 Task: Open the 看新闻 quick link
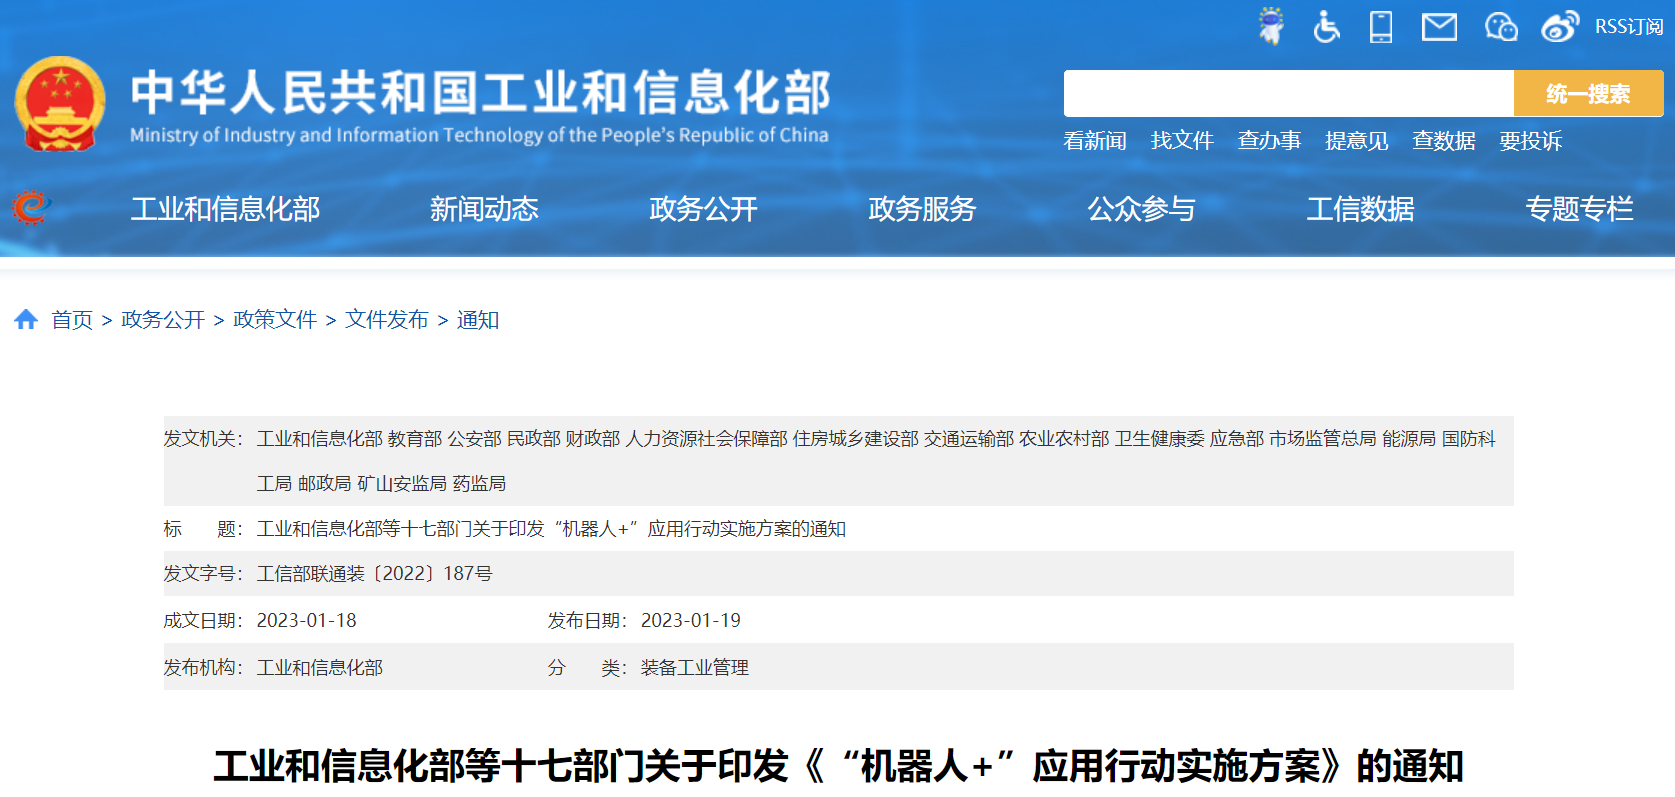pyautogui.click(x=1095, y=141)
